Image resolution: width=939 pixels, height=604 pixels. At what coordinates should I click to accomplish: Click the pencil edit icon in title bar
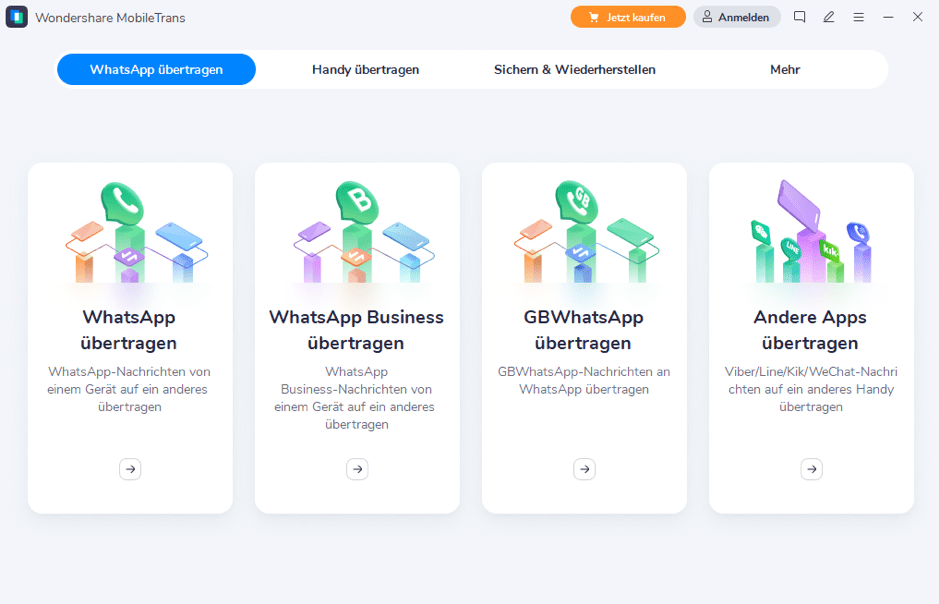829,17
